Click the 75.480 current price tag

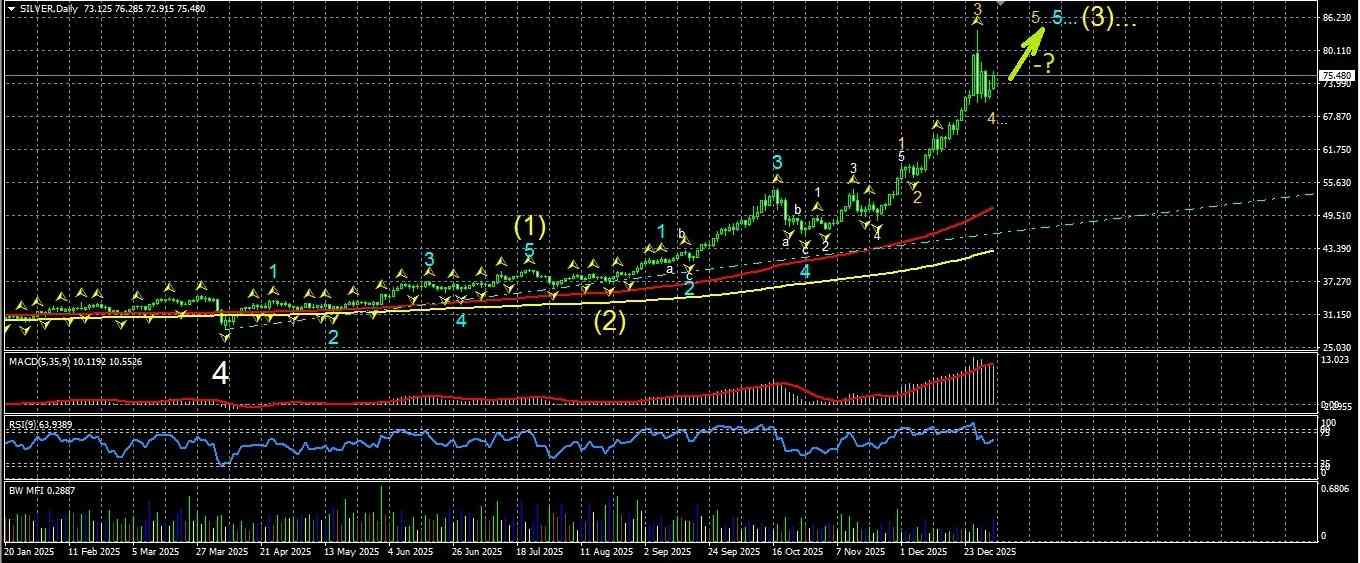(1337, 76)
